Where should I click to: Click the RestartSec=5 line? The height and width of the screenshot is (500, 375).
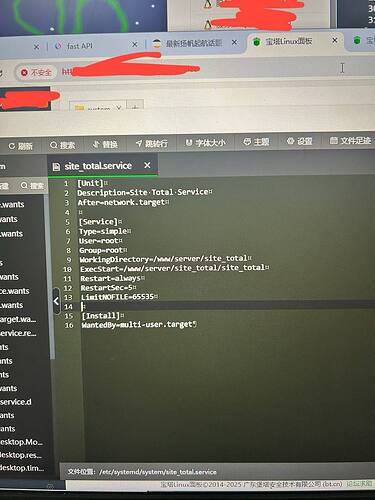click(x=107, y=288)
